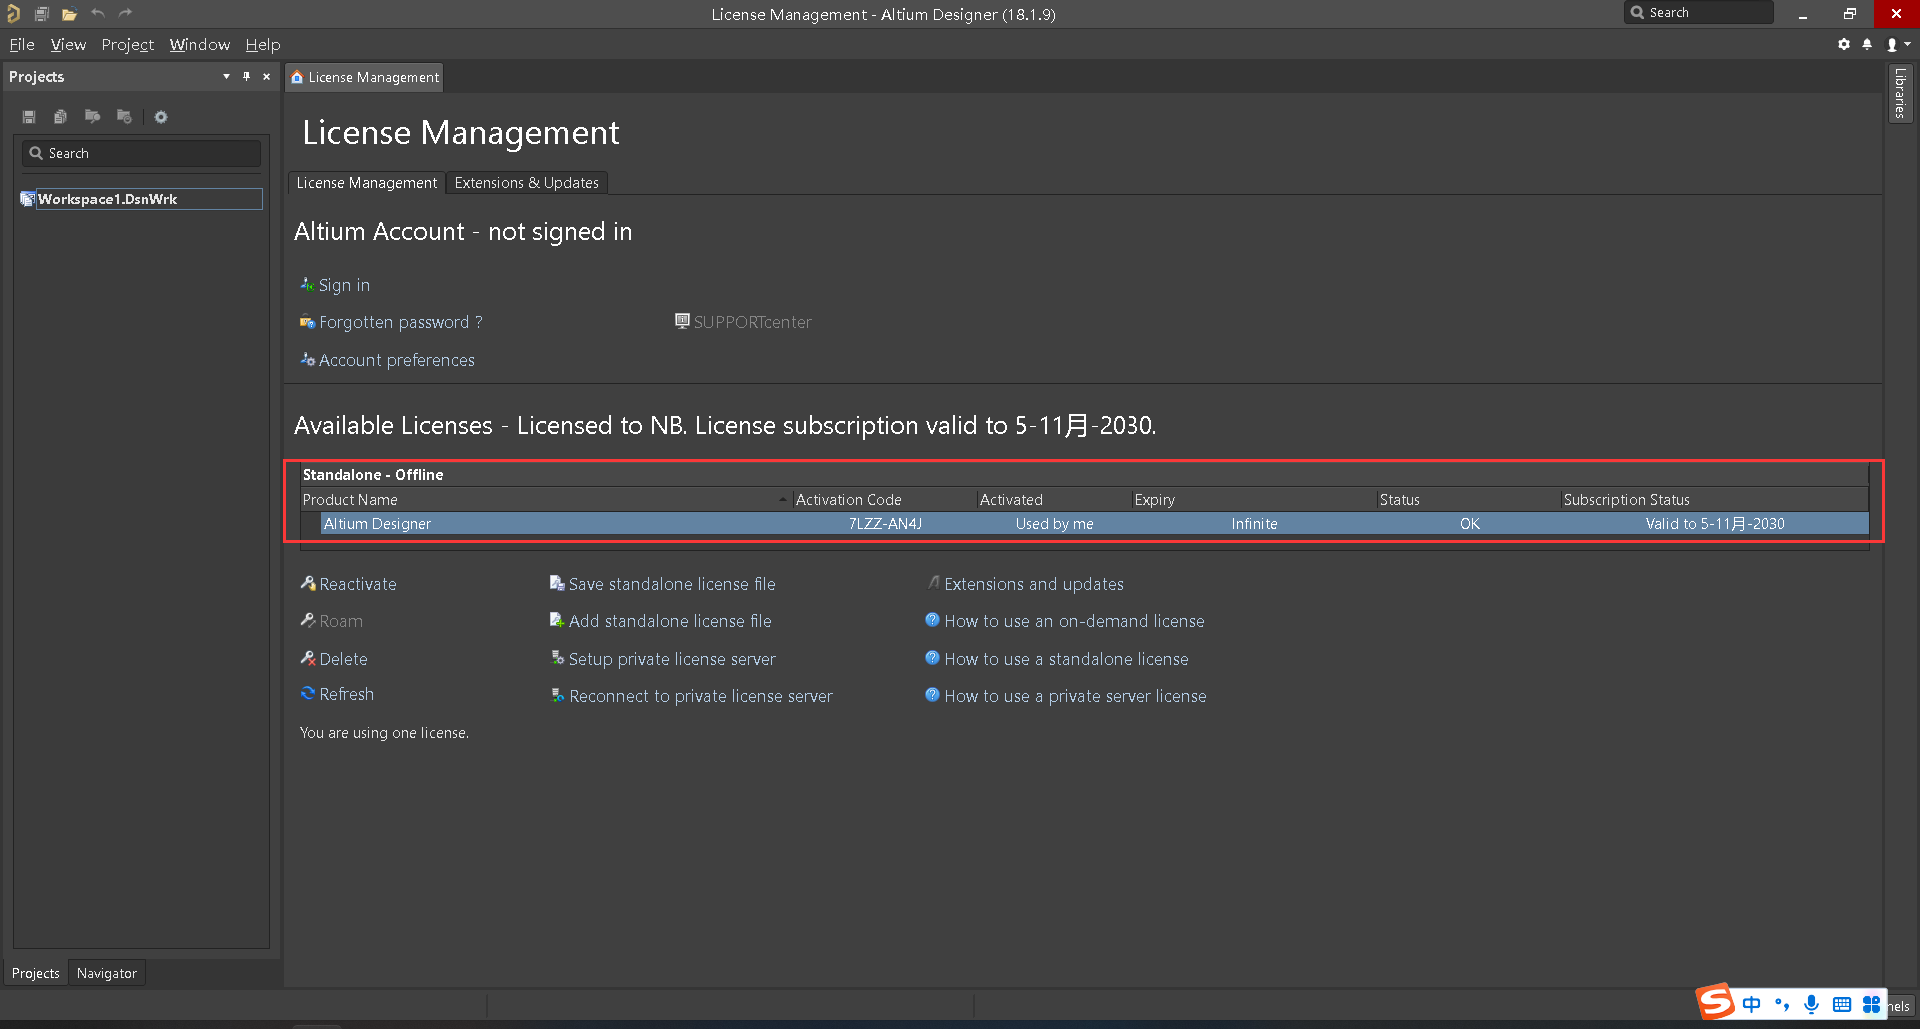
Task: Click the Reactivate link
Action: point(348,584)
